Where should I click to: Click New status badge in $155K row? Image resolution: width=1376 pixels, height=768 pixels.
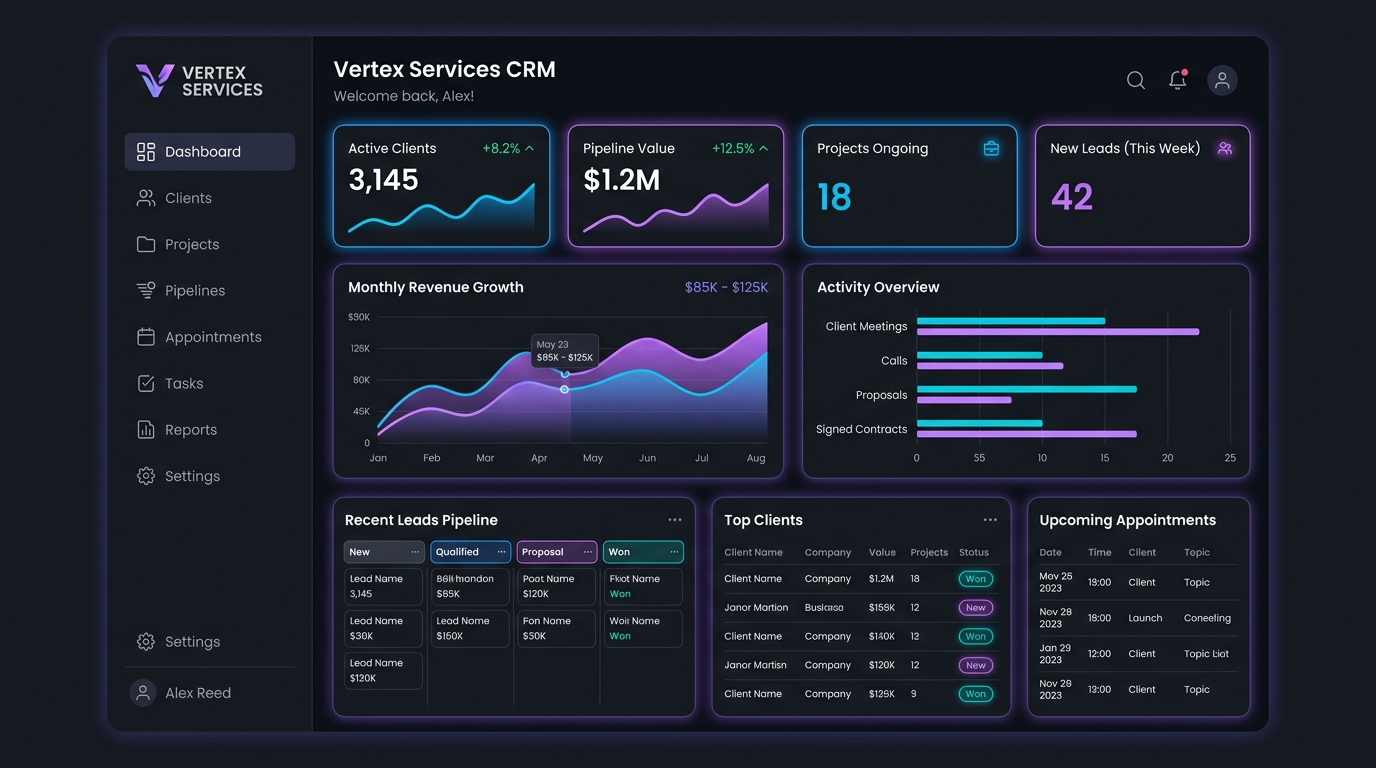click(x=976, y=607)
